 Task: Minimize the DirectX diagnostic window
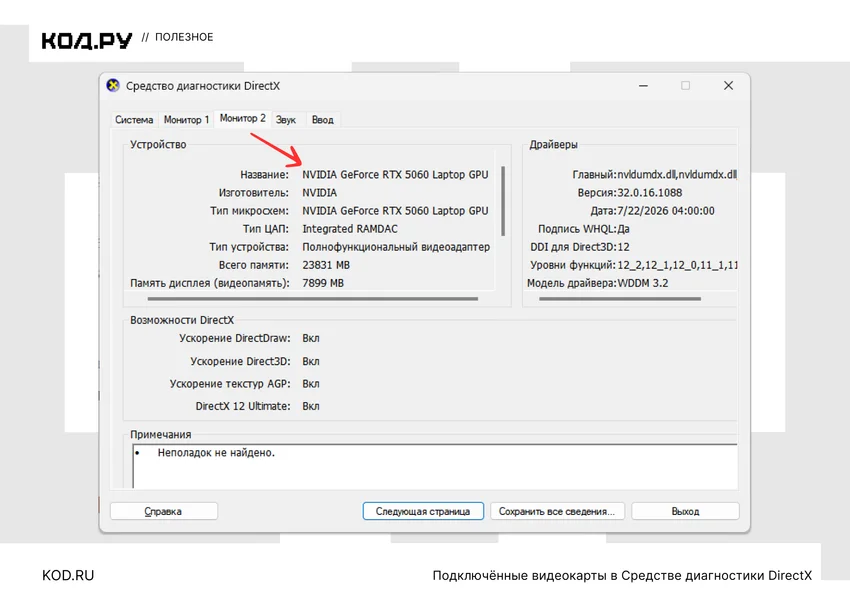click(x=643, y=86)
